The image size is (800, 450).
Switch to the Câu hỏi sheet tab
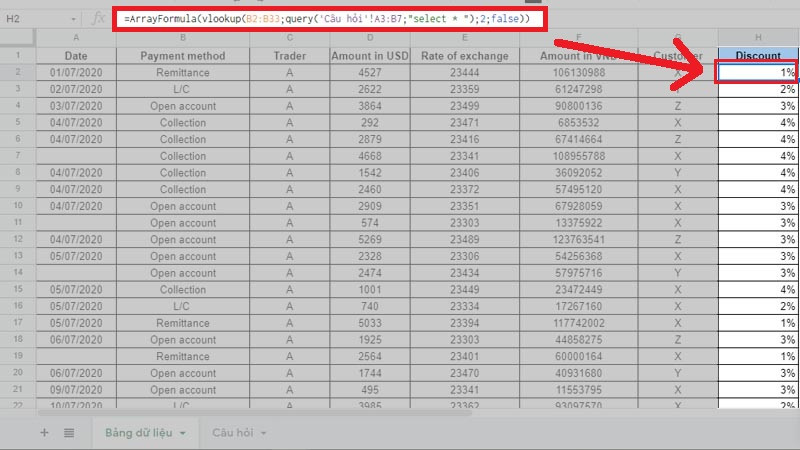click(x=233, y=433)
